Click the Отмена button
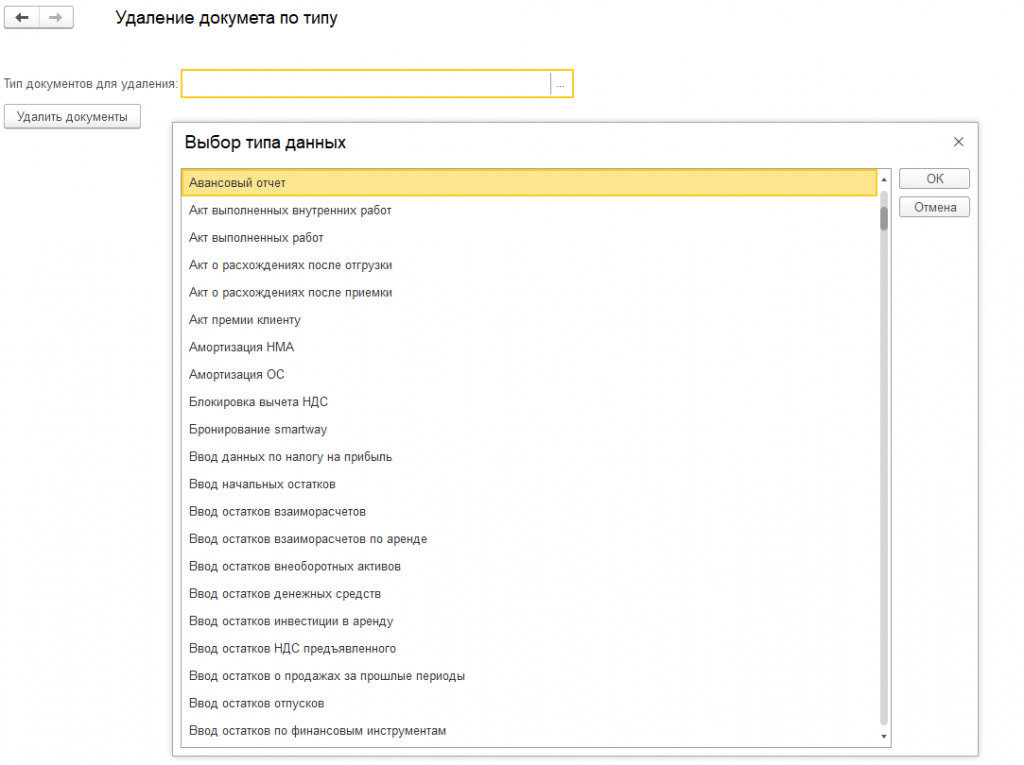This screenshot has height=765, width=1024. point(934,207)
